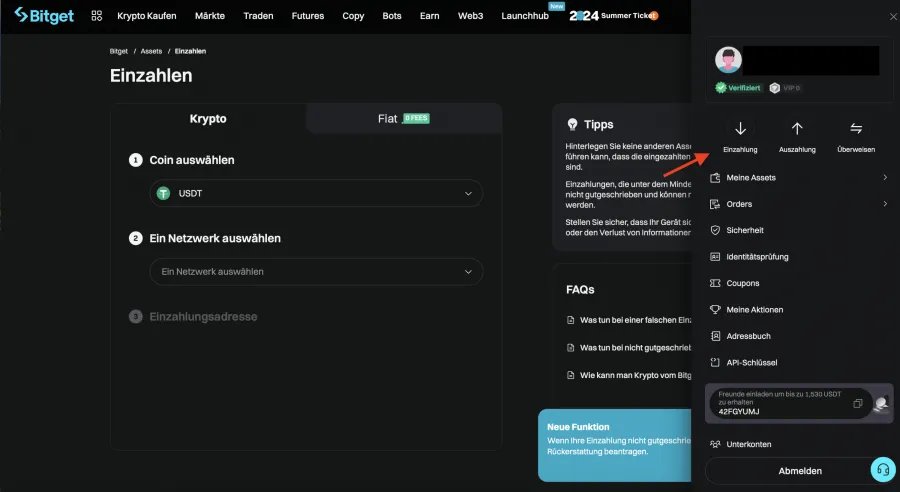This screenshot has width=900, height=492.
Task: Click the Einzahlung down-arrow icon
Action: (740, 128)
